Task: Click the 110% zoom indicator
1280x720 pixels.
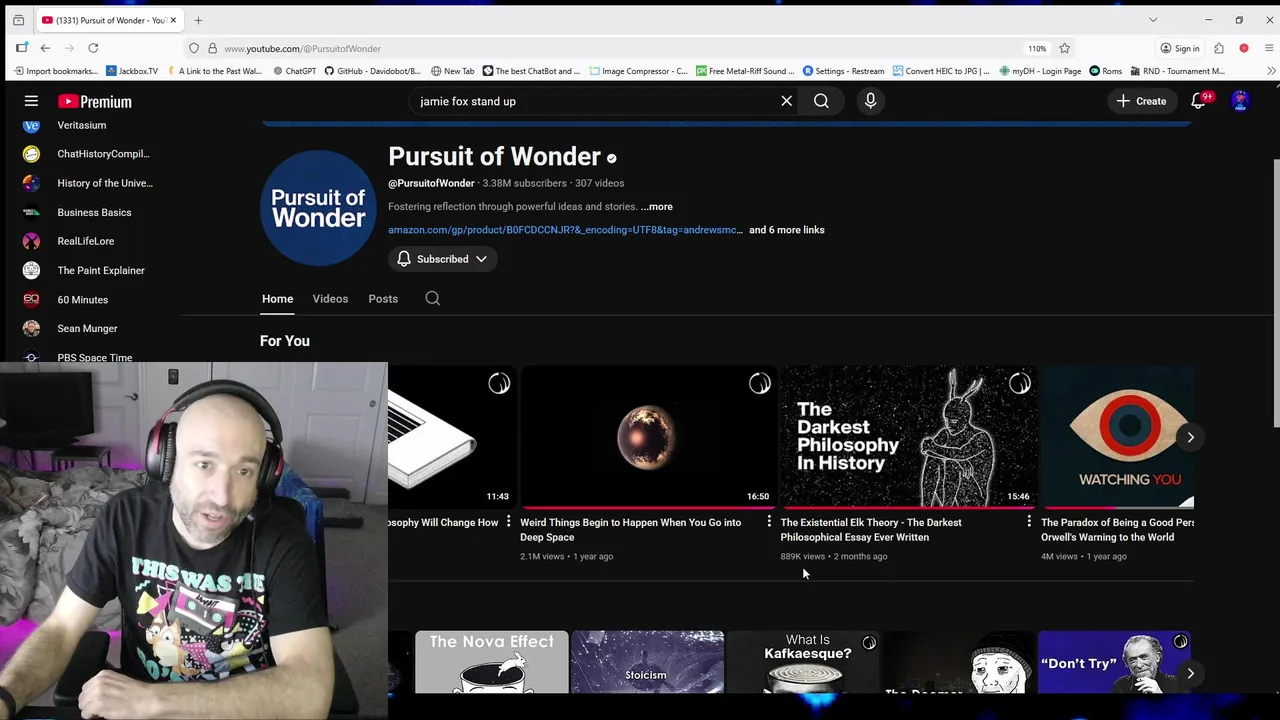Action: point(1037,48)
